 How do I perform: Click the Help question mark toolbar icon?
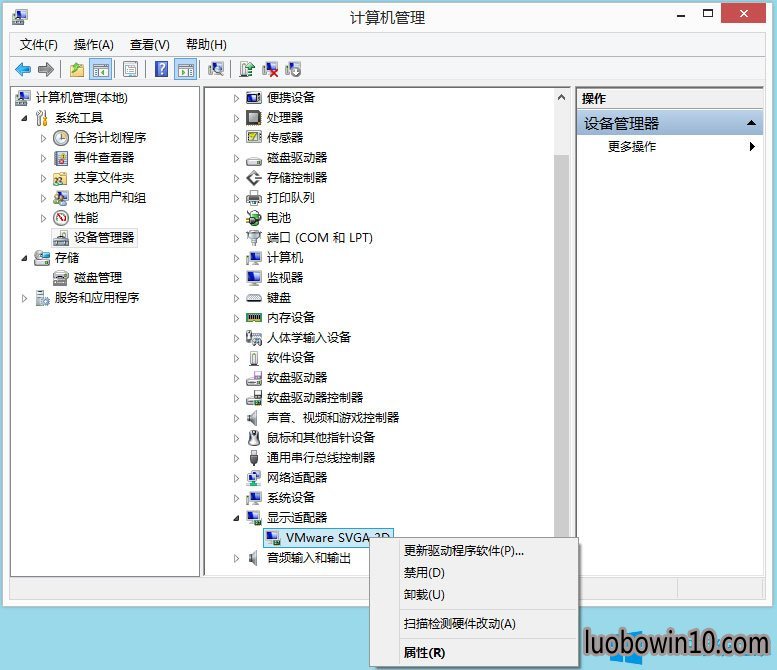pos(161,69)
